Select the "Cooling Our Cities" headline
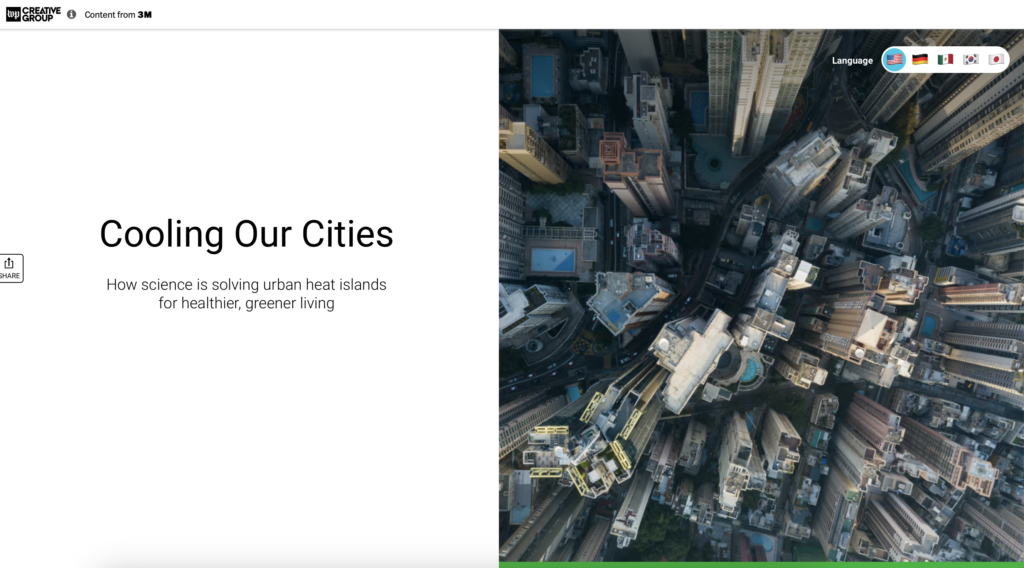The image size is (1024, 568). (246, 234)
